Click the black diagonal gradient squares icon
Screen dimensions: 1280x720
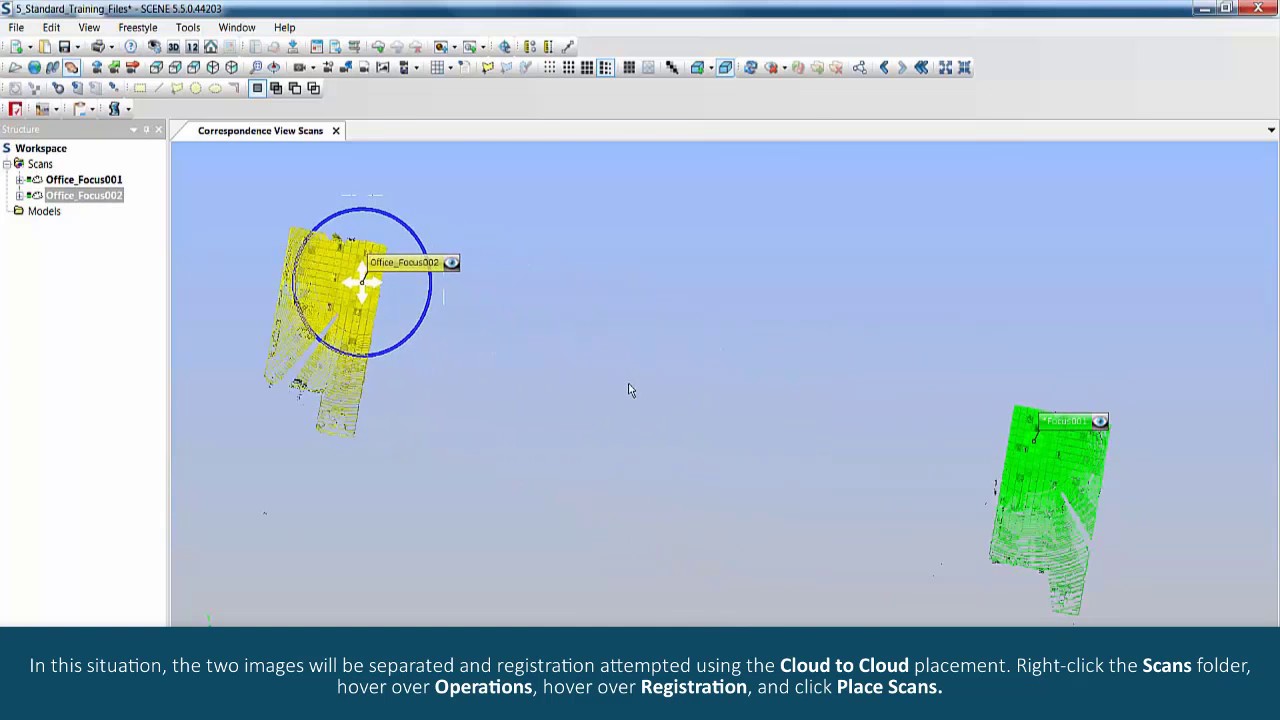coord(672,67)
